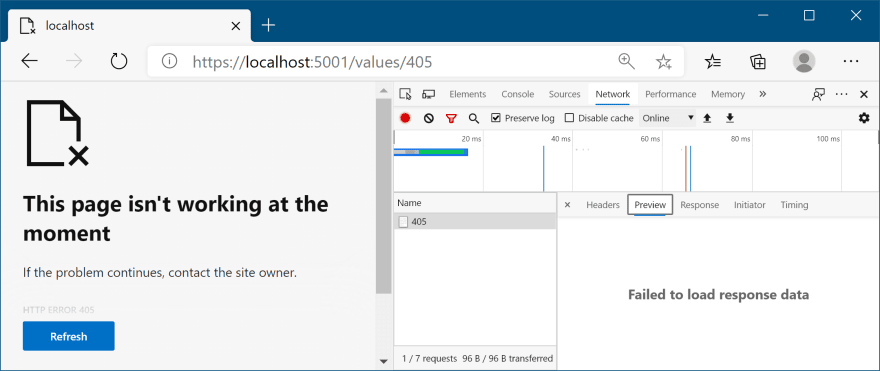Open the user profile avatar
This screenshot has width=880, height=371.
click(804, 61)
